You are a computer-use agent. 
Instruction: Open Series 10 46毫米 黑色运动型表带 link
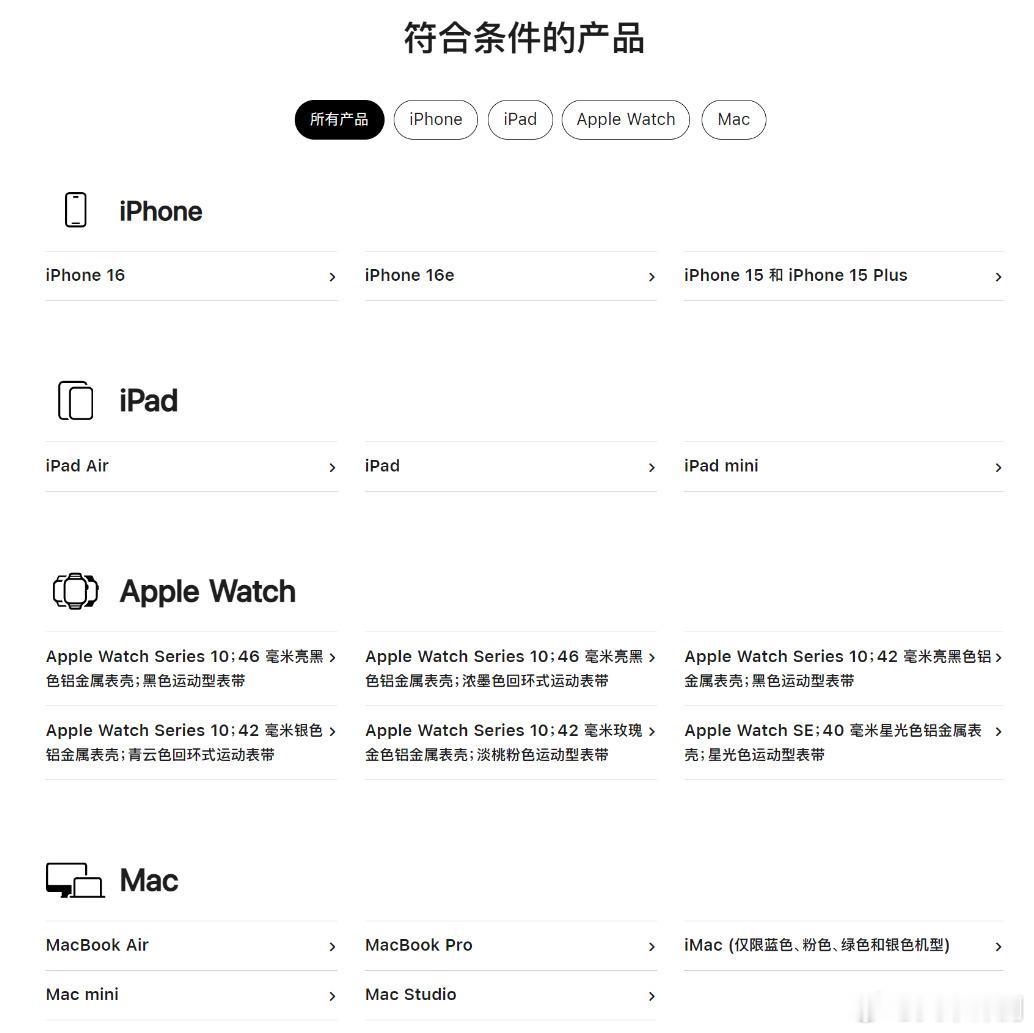coord(191,668)
